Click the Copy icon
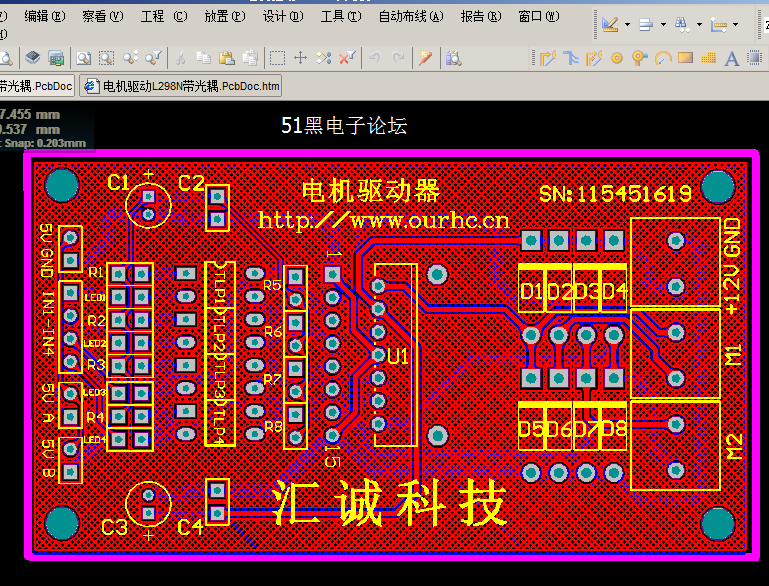Viewport: 769px width, 586px height. 203,58
